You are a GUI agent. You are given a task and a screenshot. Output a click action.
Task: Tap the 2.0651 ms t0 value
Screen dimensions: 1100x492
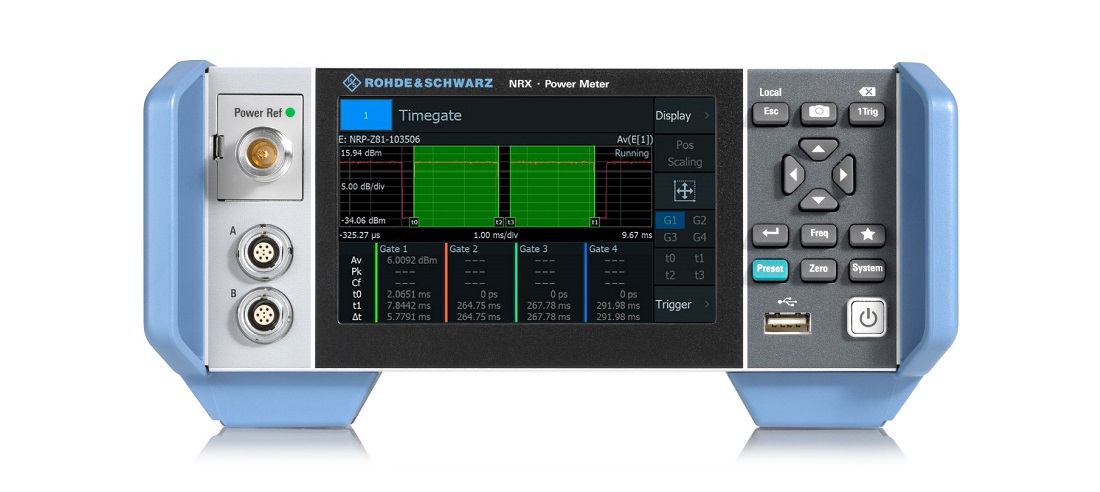pos(408,294)
